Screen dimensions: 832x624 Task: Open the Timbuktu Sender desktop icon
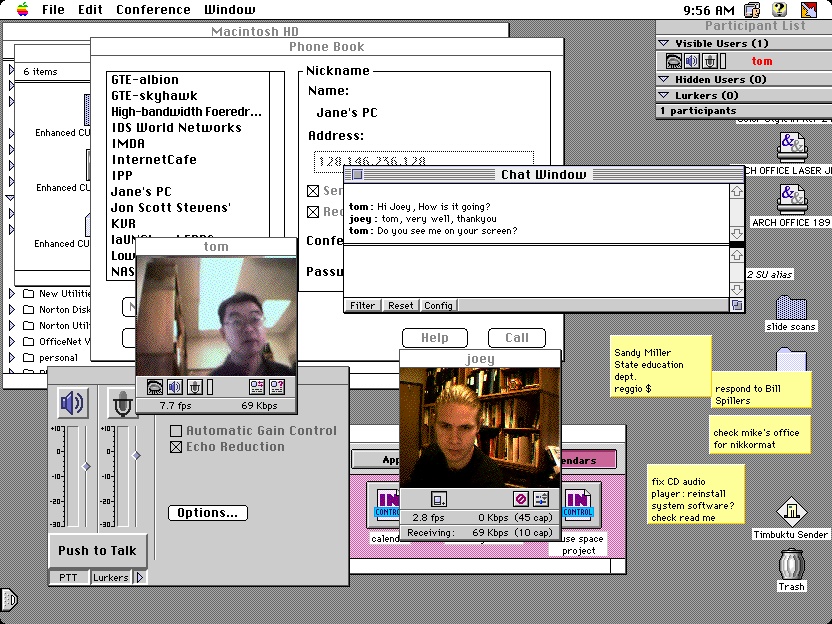791,513
